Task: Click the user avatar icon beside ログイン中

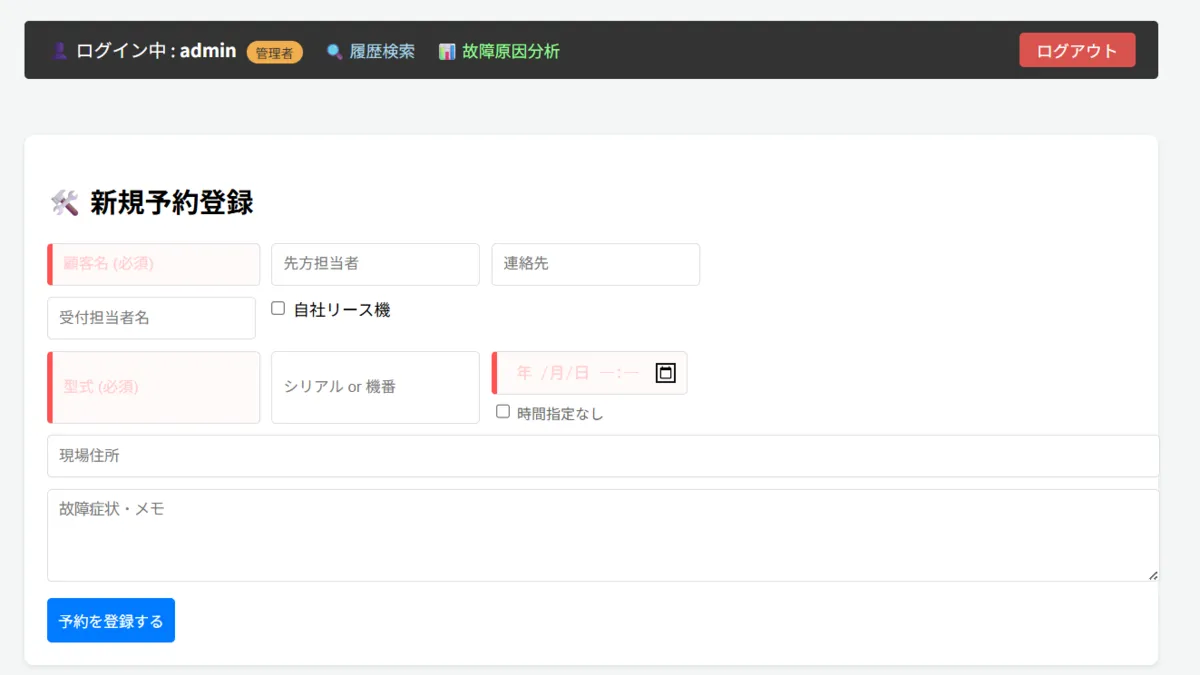Action: click(60, 51)
